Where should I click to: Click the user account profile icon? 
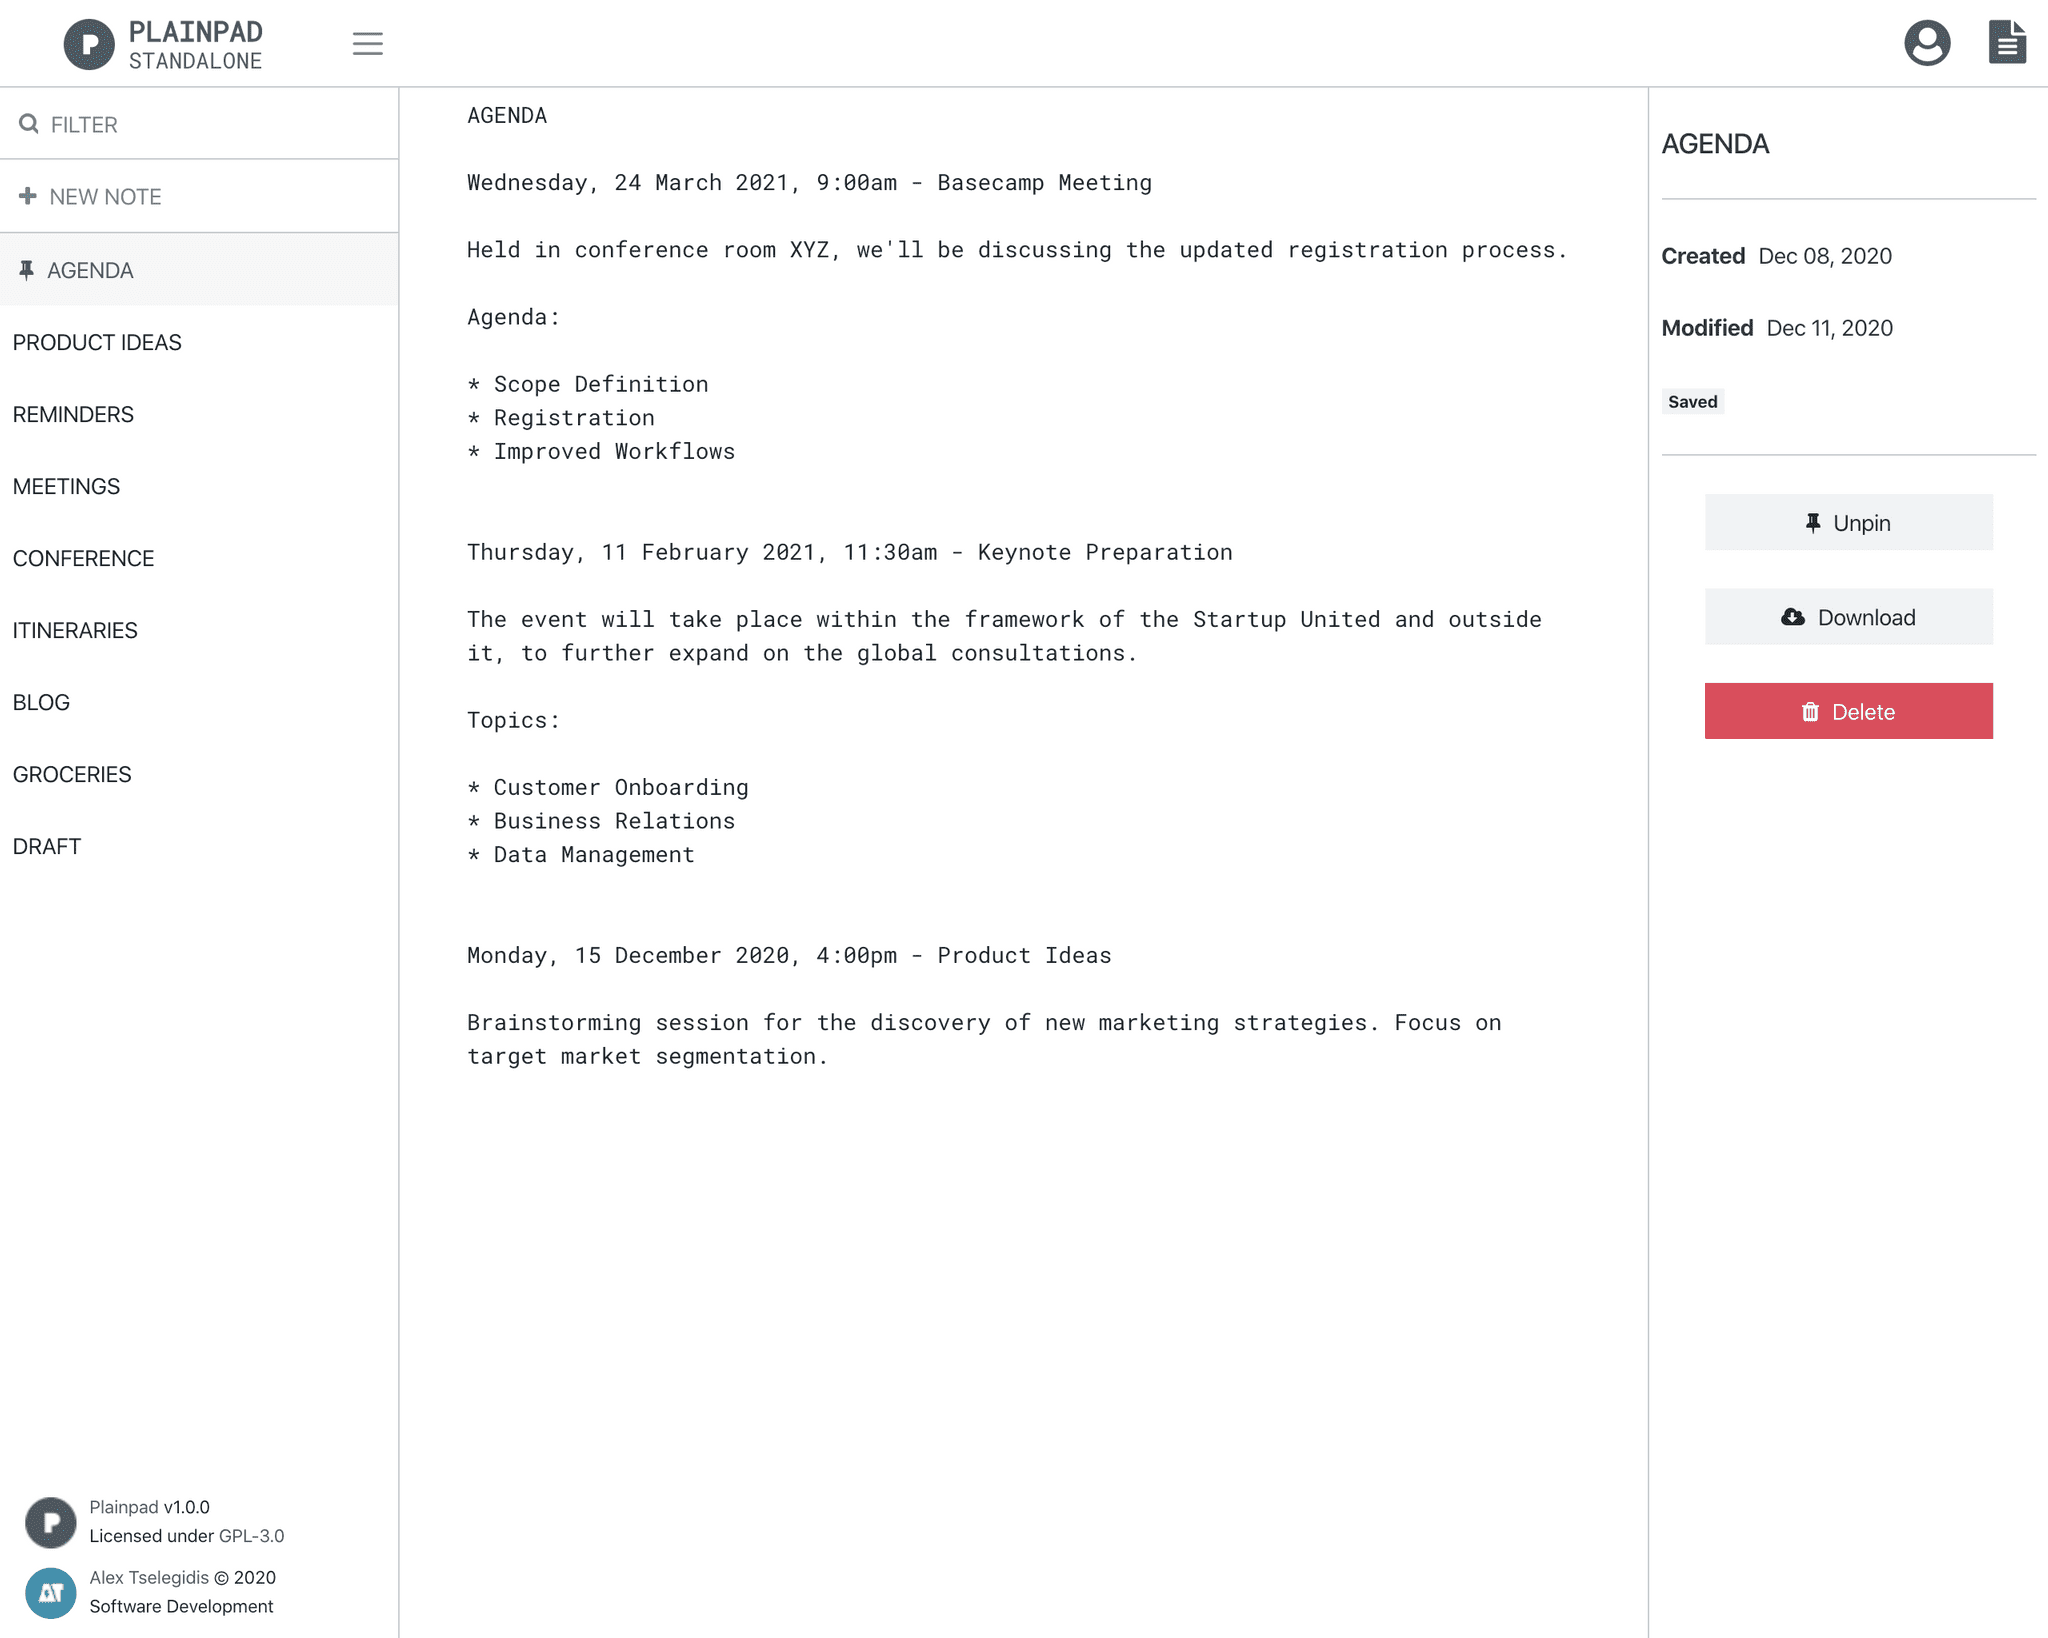(1928, 42)
